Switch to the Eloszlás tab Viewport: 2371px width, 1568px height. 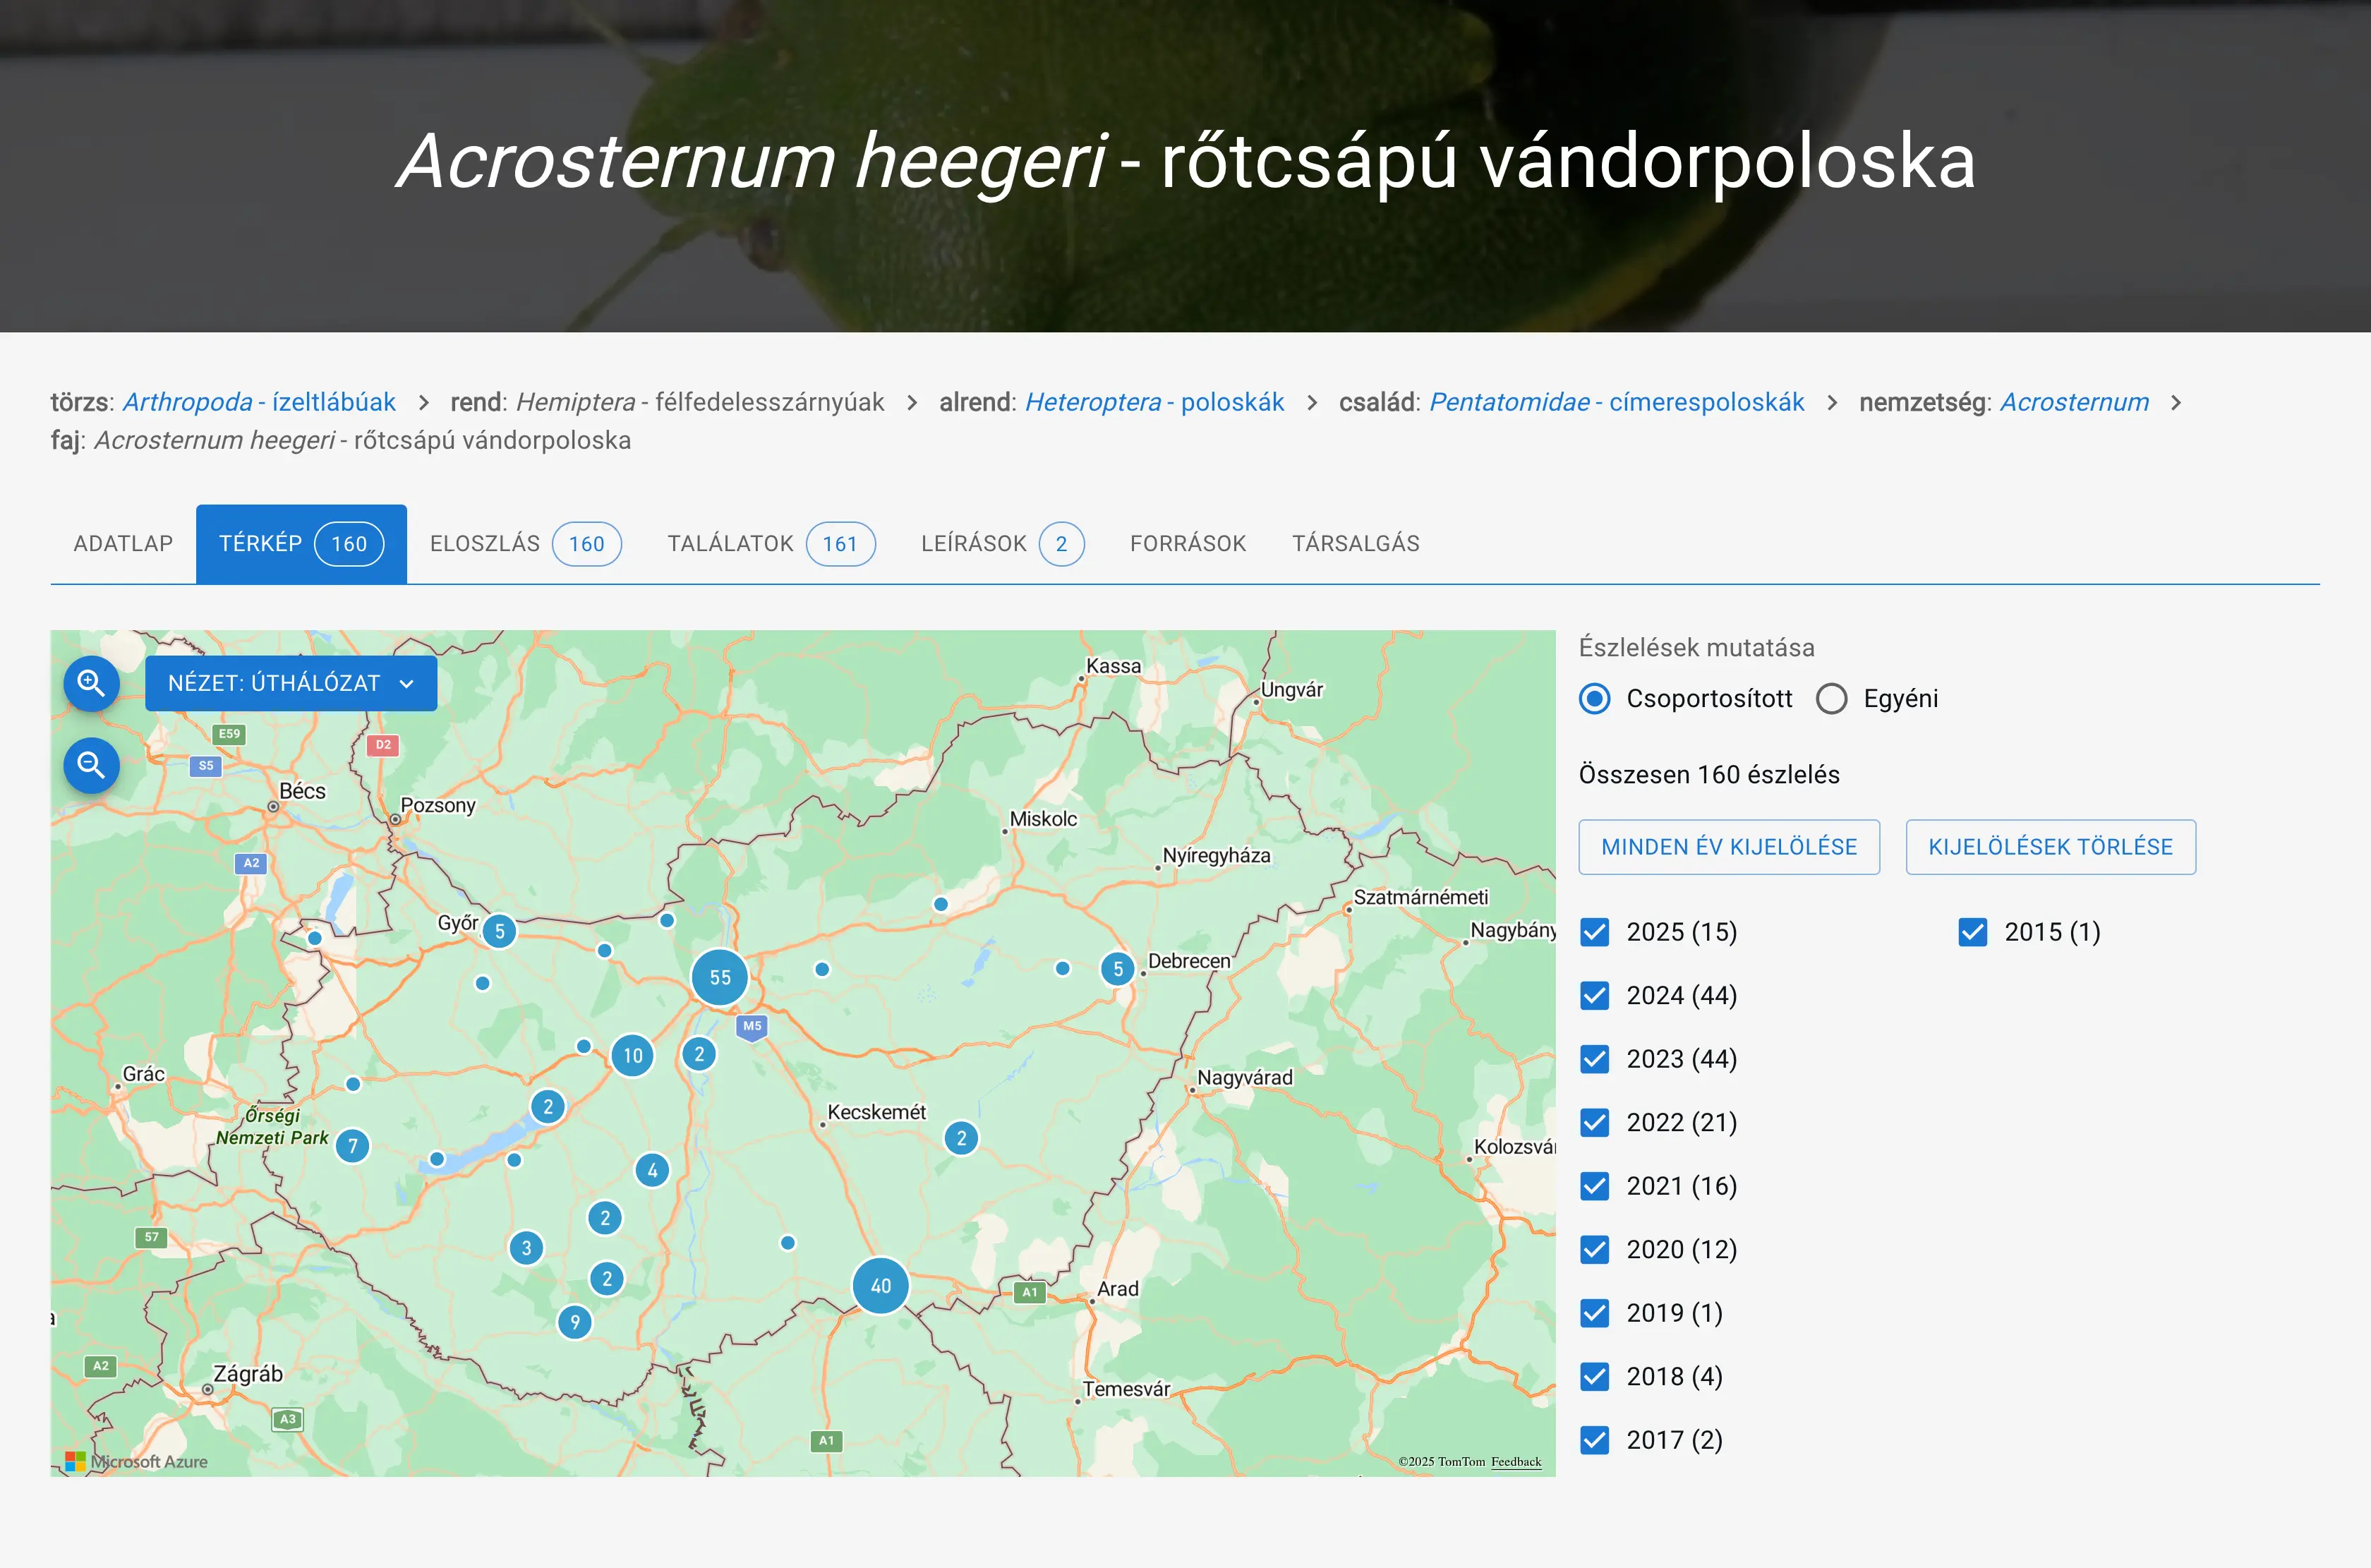tap(525, 544)
